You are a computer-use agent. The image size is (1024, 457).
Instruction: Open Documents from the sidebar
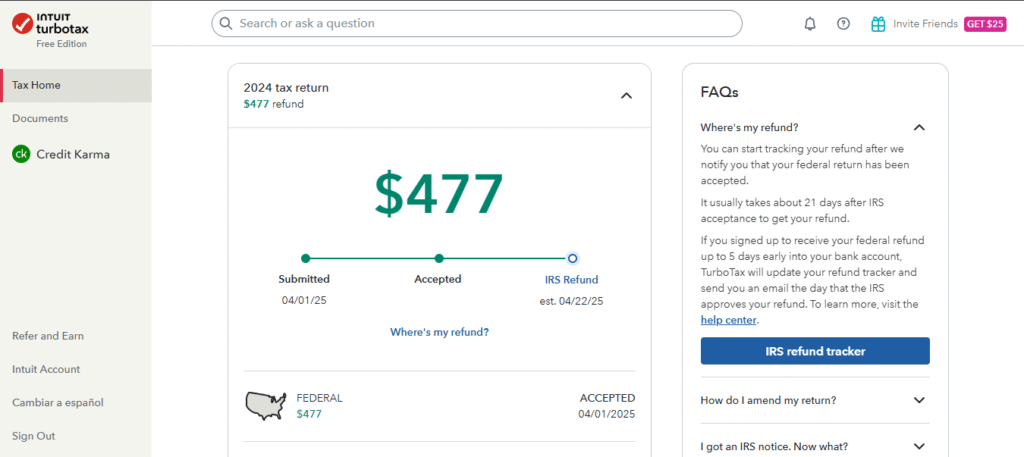[x=40, y=118]
